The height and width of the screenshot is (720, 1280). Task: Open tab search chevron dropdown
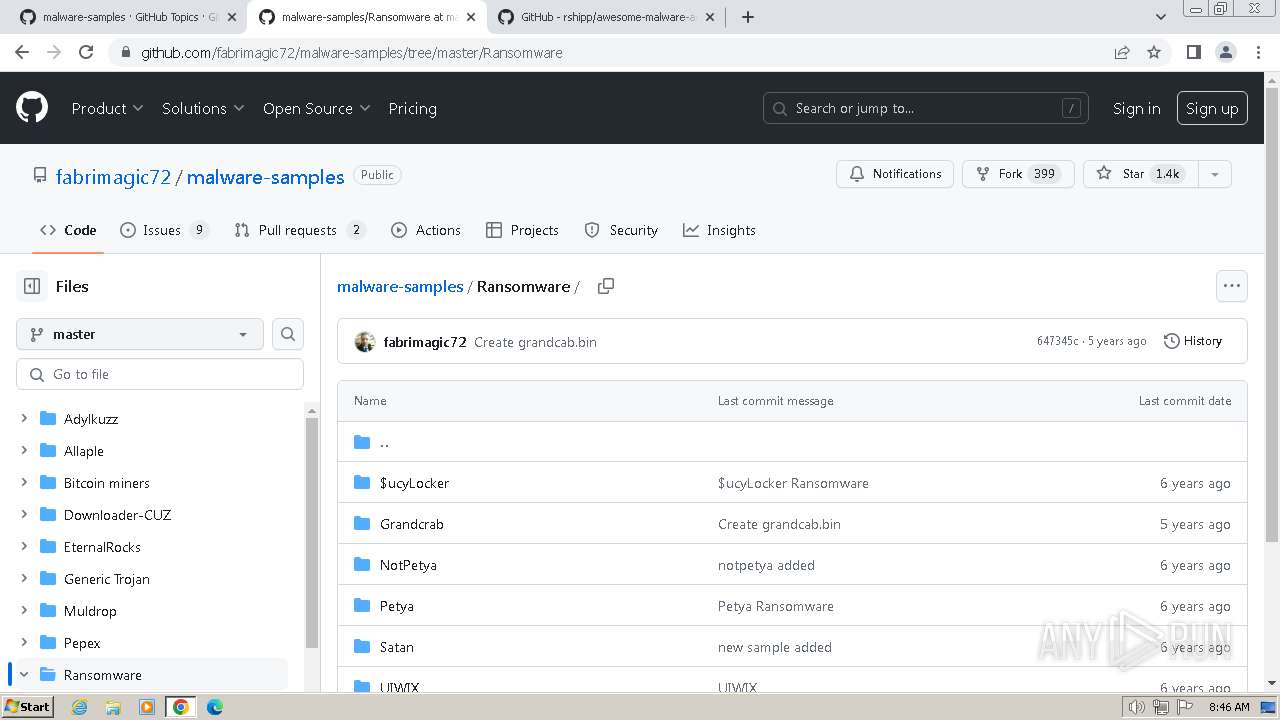[1161, 17]
